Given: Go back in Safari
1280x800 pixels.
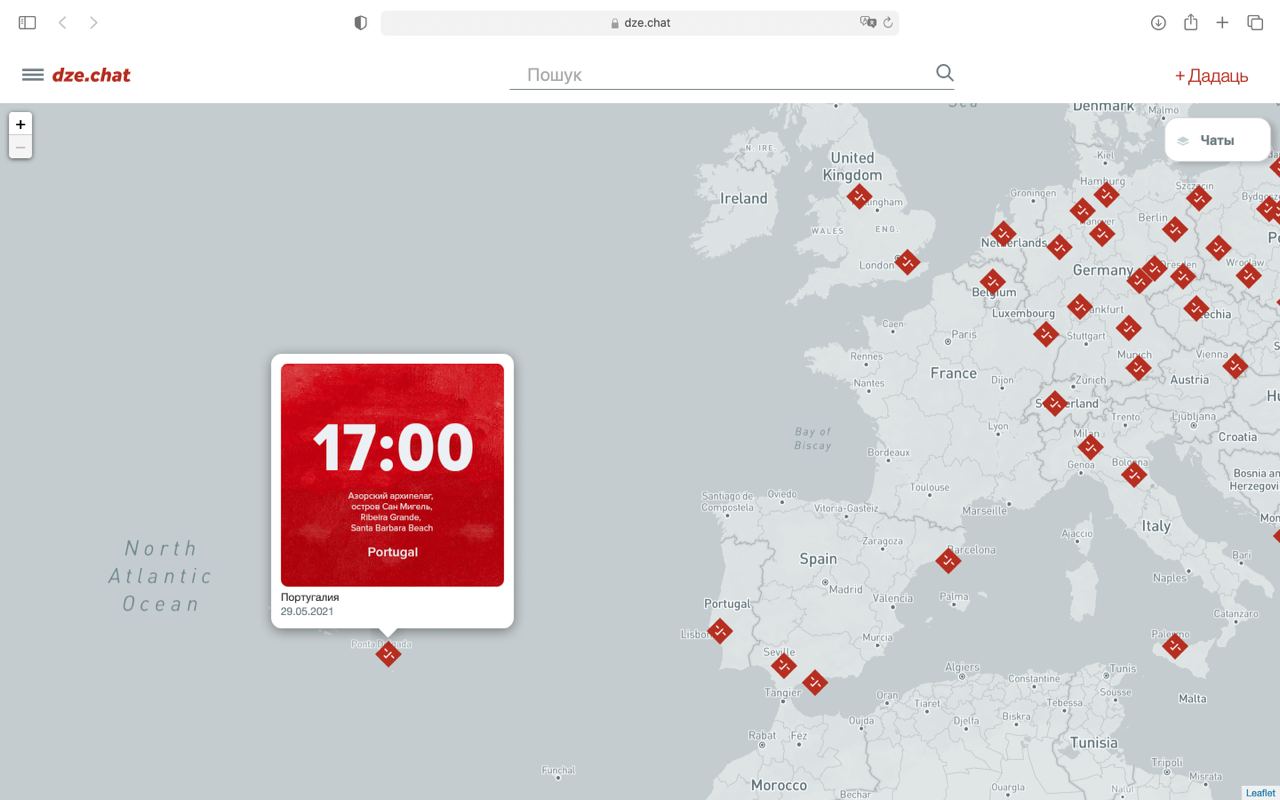Looking at the screenshot, I should click(x=62, y=22).
